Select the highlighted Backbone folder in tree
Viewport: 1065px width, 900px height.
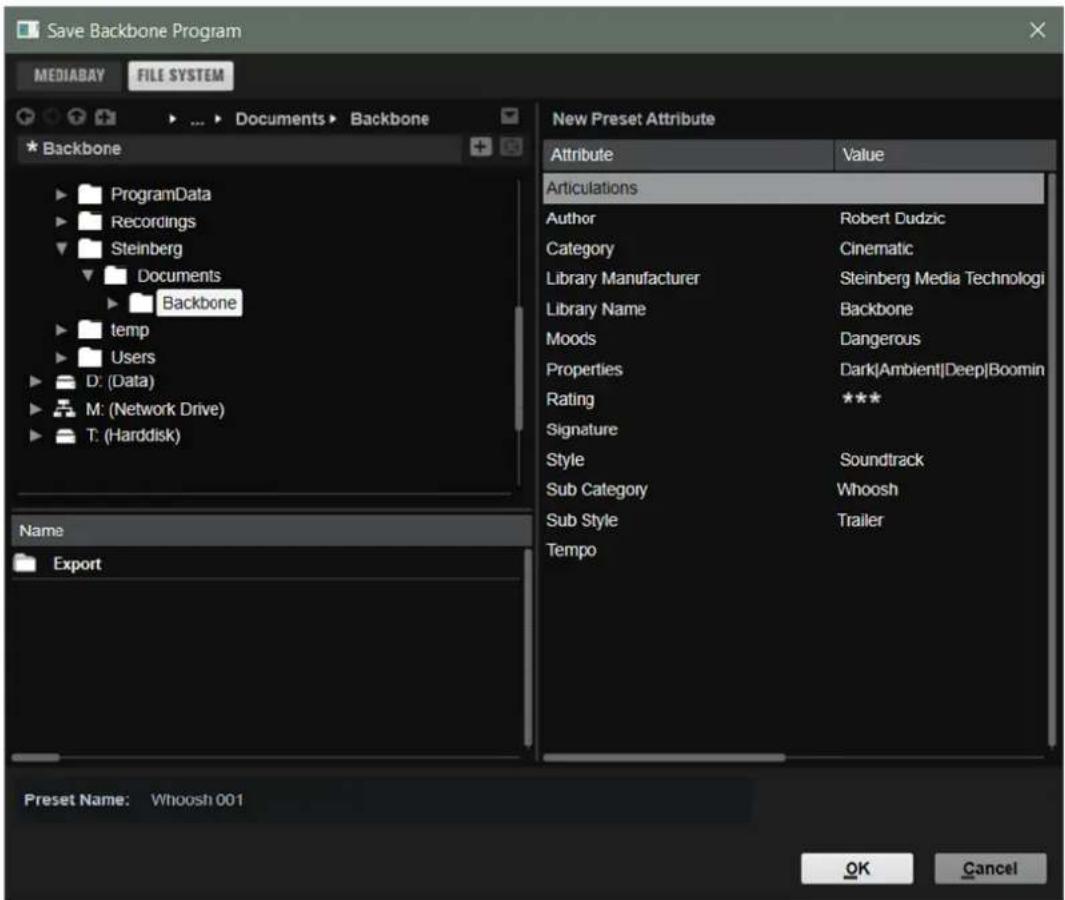(x=199, y=303)
